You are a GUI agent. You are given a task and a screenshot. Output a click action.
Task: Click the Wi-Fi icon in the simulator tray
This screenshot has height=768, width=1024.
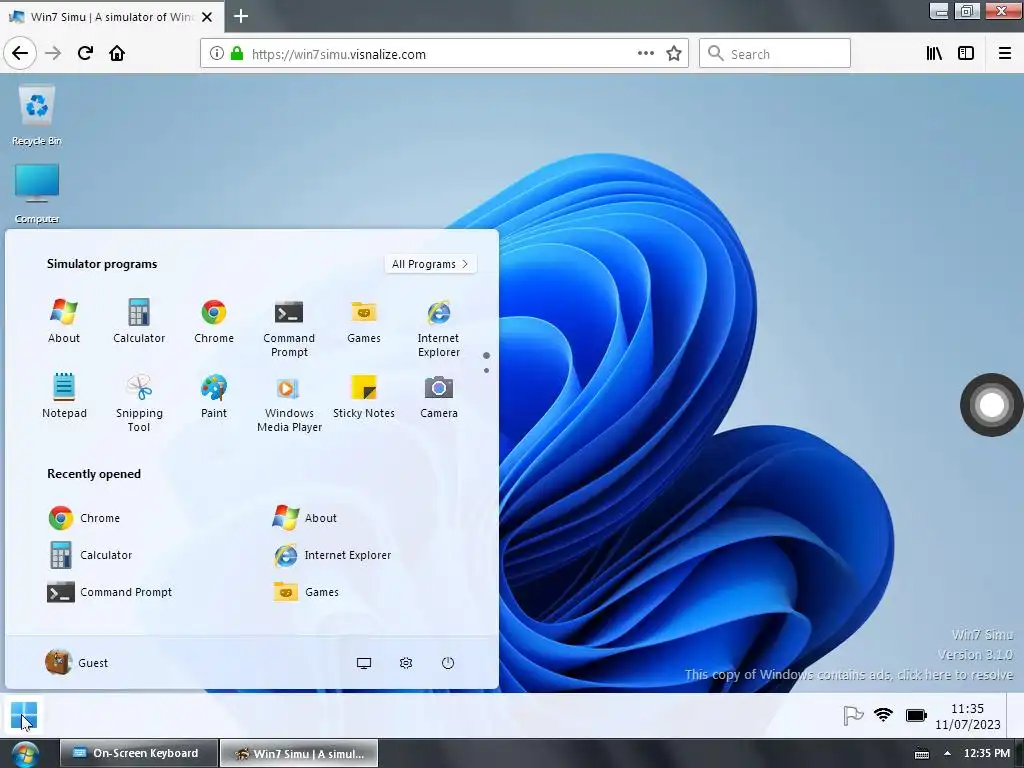tap(883, 715)
